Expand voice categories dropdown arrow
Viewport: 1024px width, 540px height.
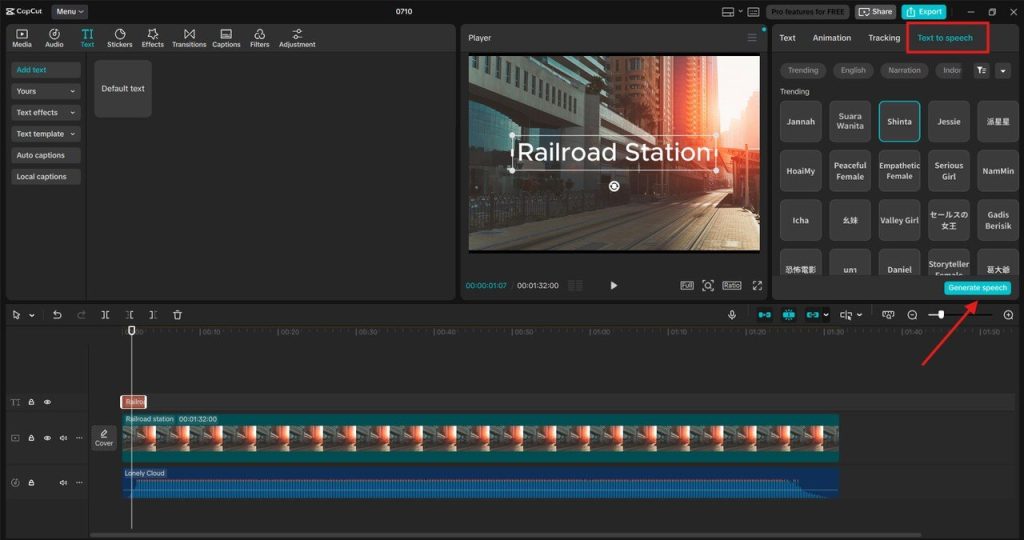(x=1003, y=71)
